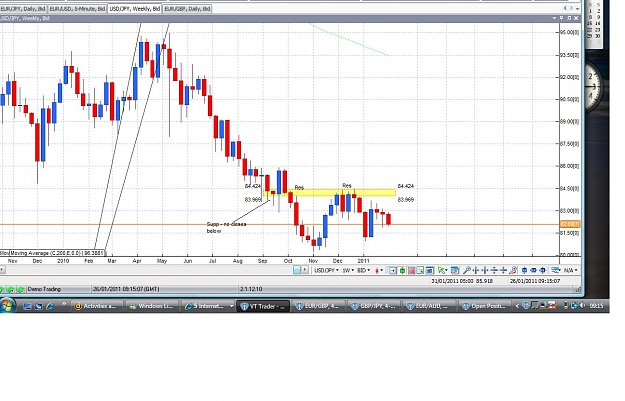The width and height of the screenshot is (625, 401).
Task: Open the indicators list dropdown icon
Action: pos(556,271)
